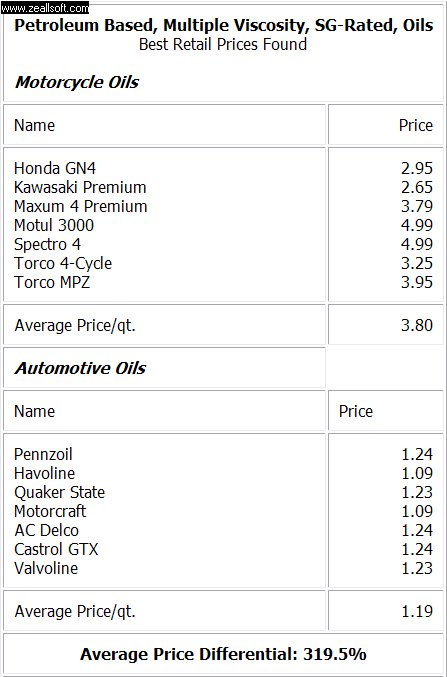Click the www.zeallsoft.com watermark text
Screen dimensions: 447x677
pyautogui.click(x=45, y=8)
